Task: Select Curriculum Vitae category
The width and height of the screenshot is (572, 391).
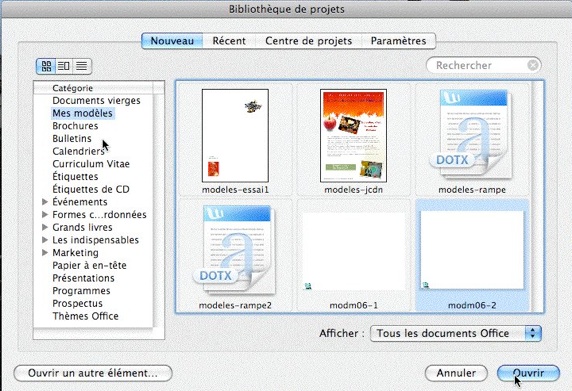Action: (91, 164)
